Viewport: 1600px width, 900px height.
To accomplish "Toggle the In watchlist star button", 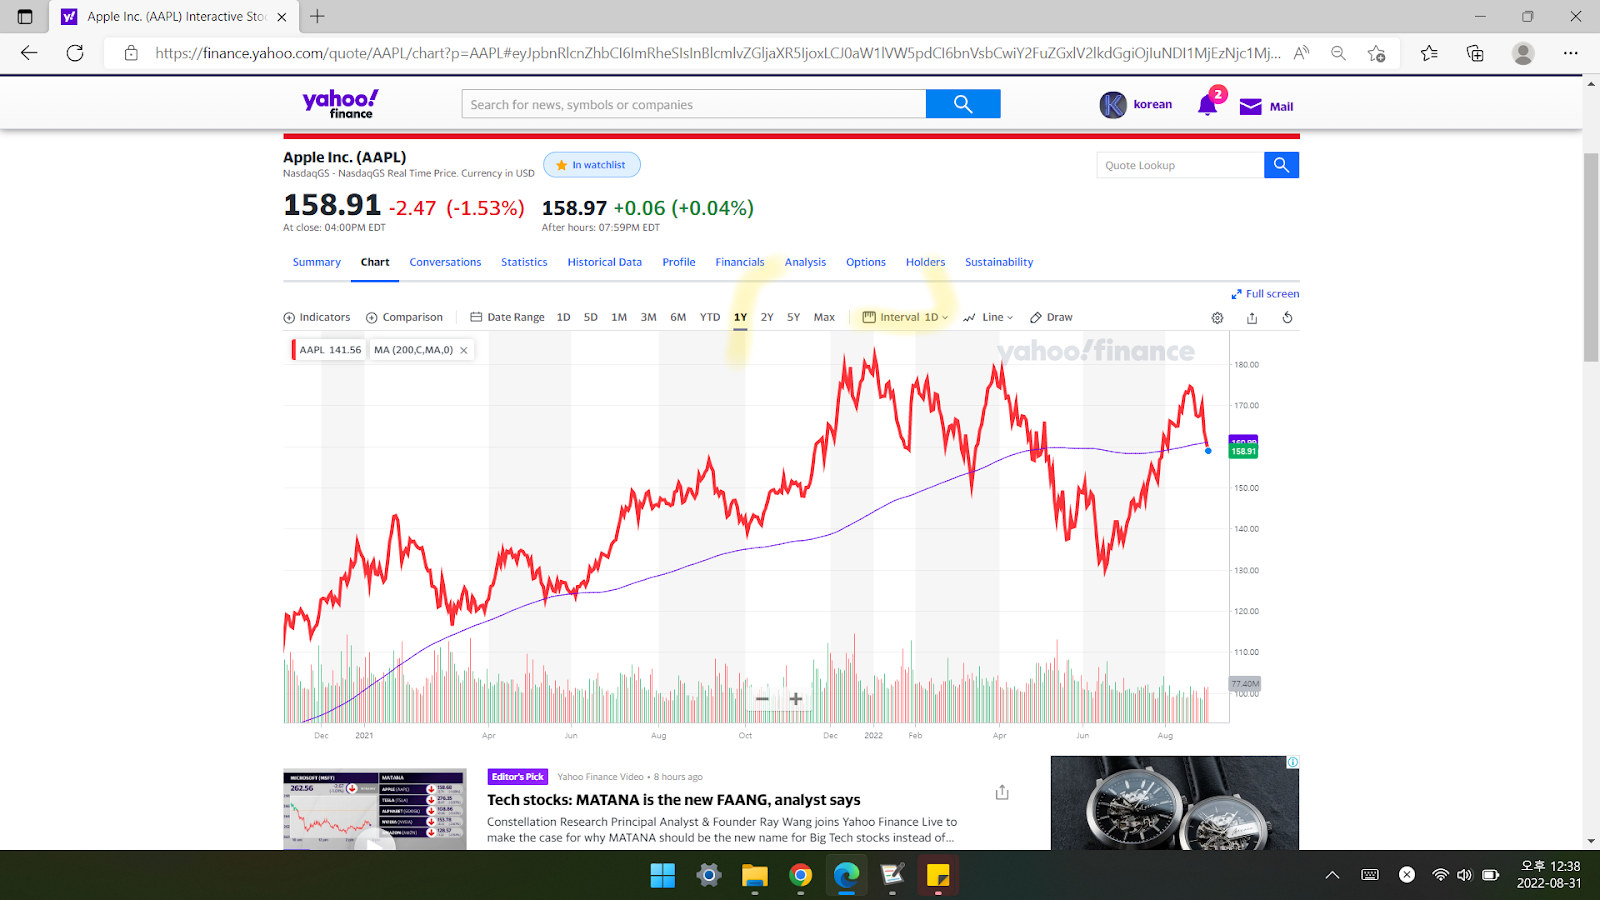I will tap(592, 165).
